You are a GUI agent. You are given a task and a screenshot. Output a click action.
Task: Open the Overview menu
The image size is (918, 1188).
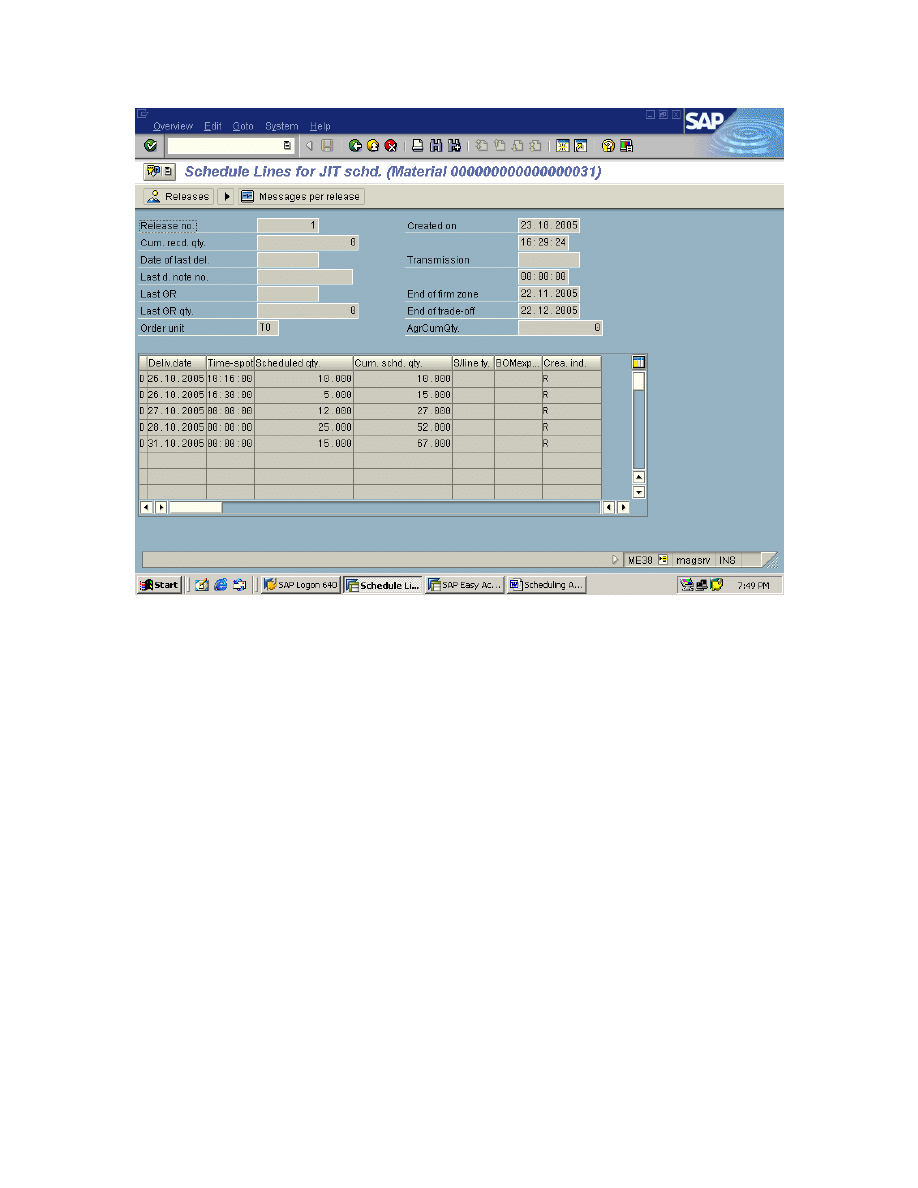click(172, 126)
